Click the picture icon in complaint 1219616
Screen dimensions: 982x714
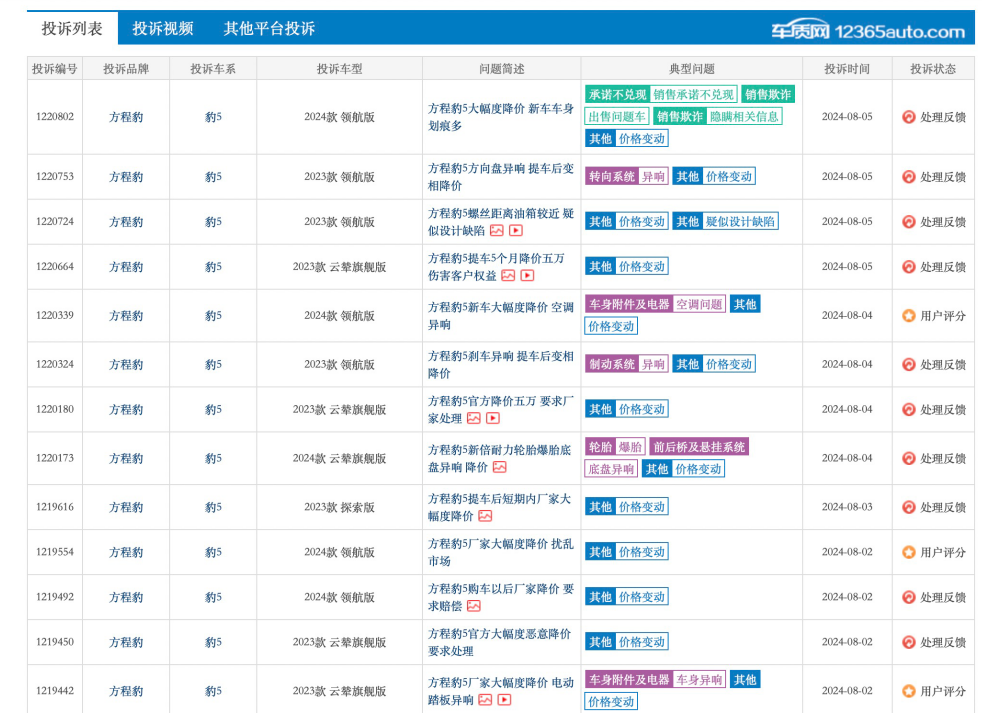click(485, 516)
